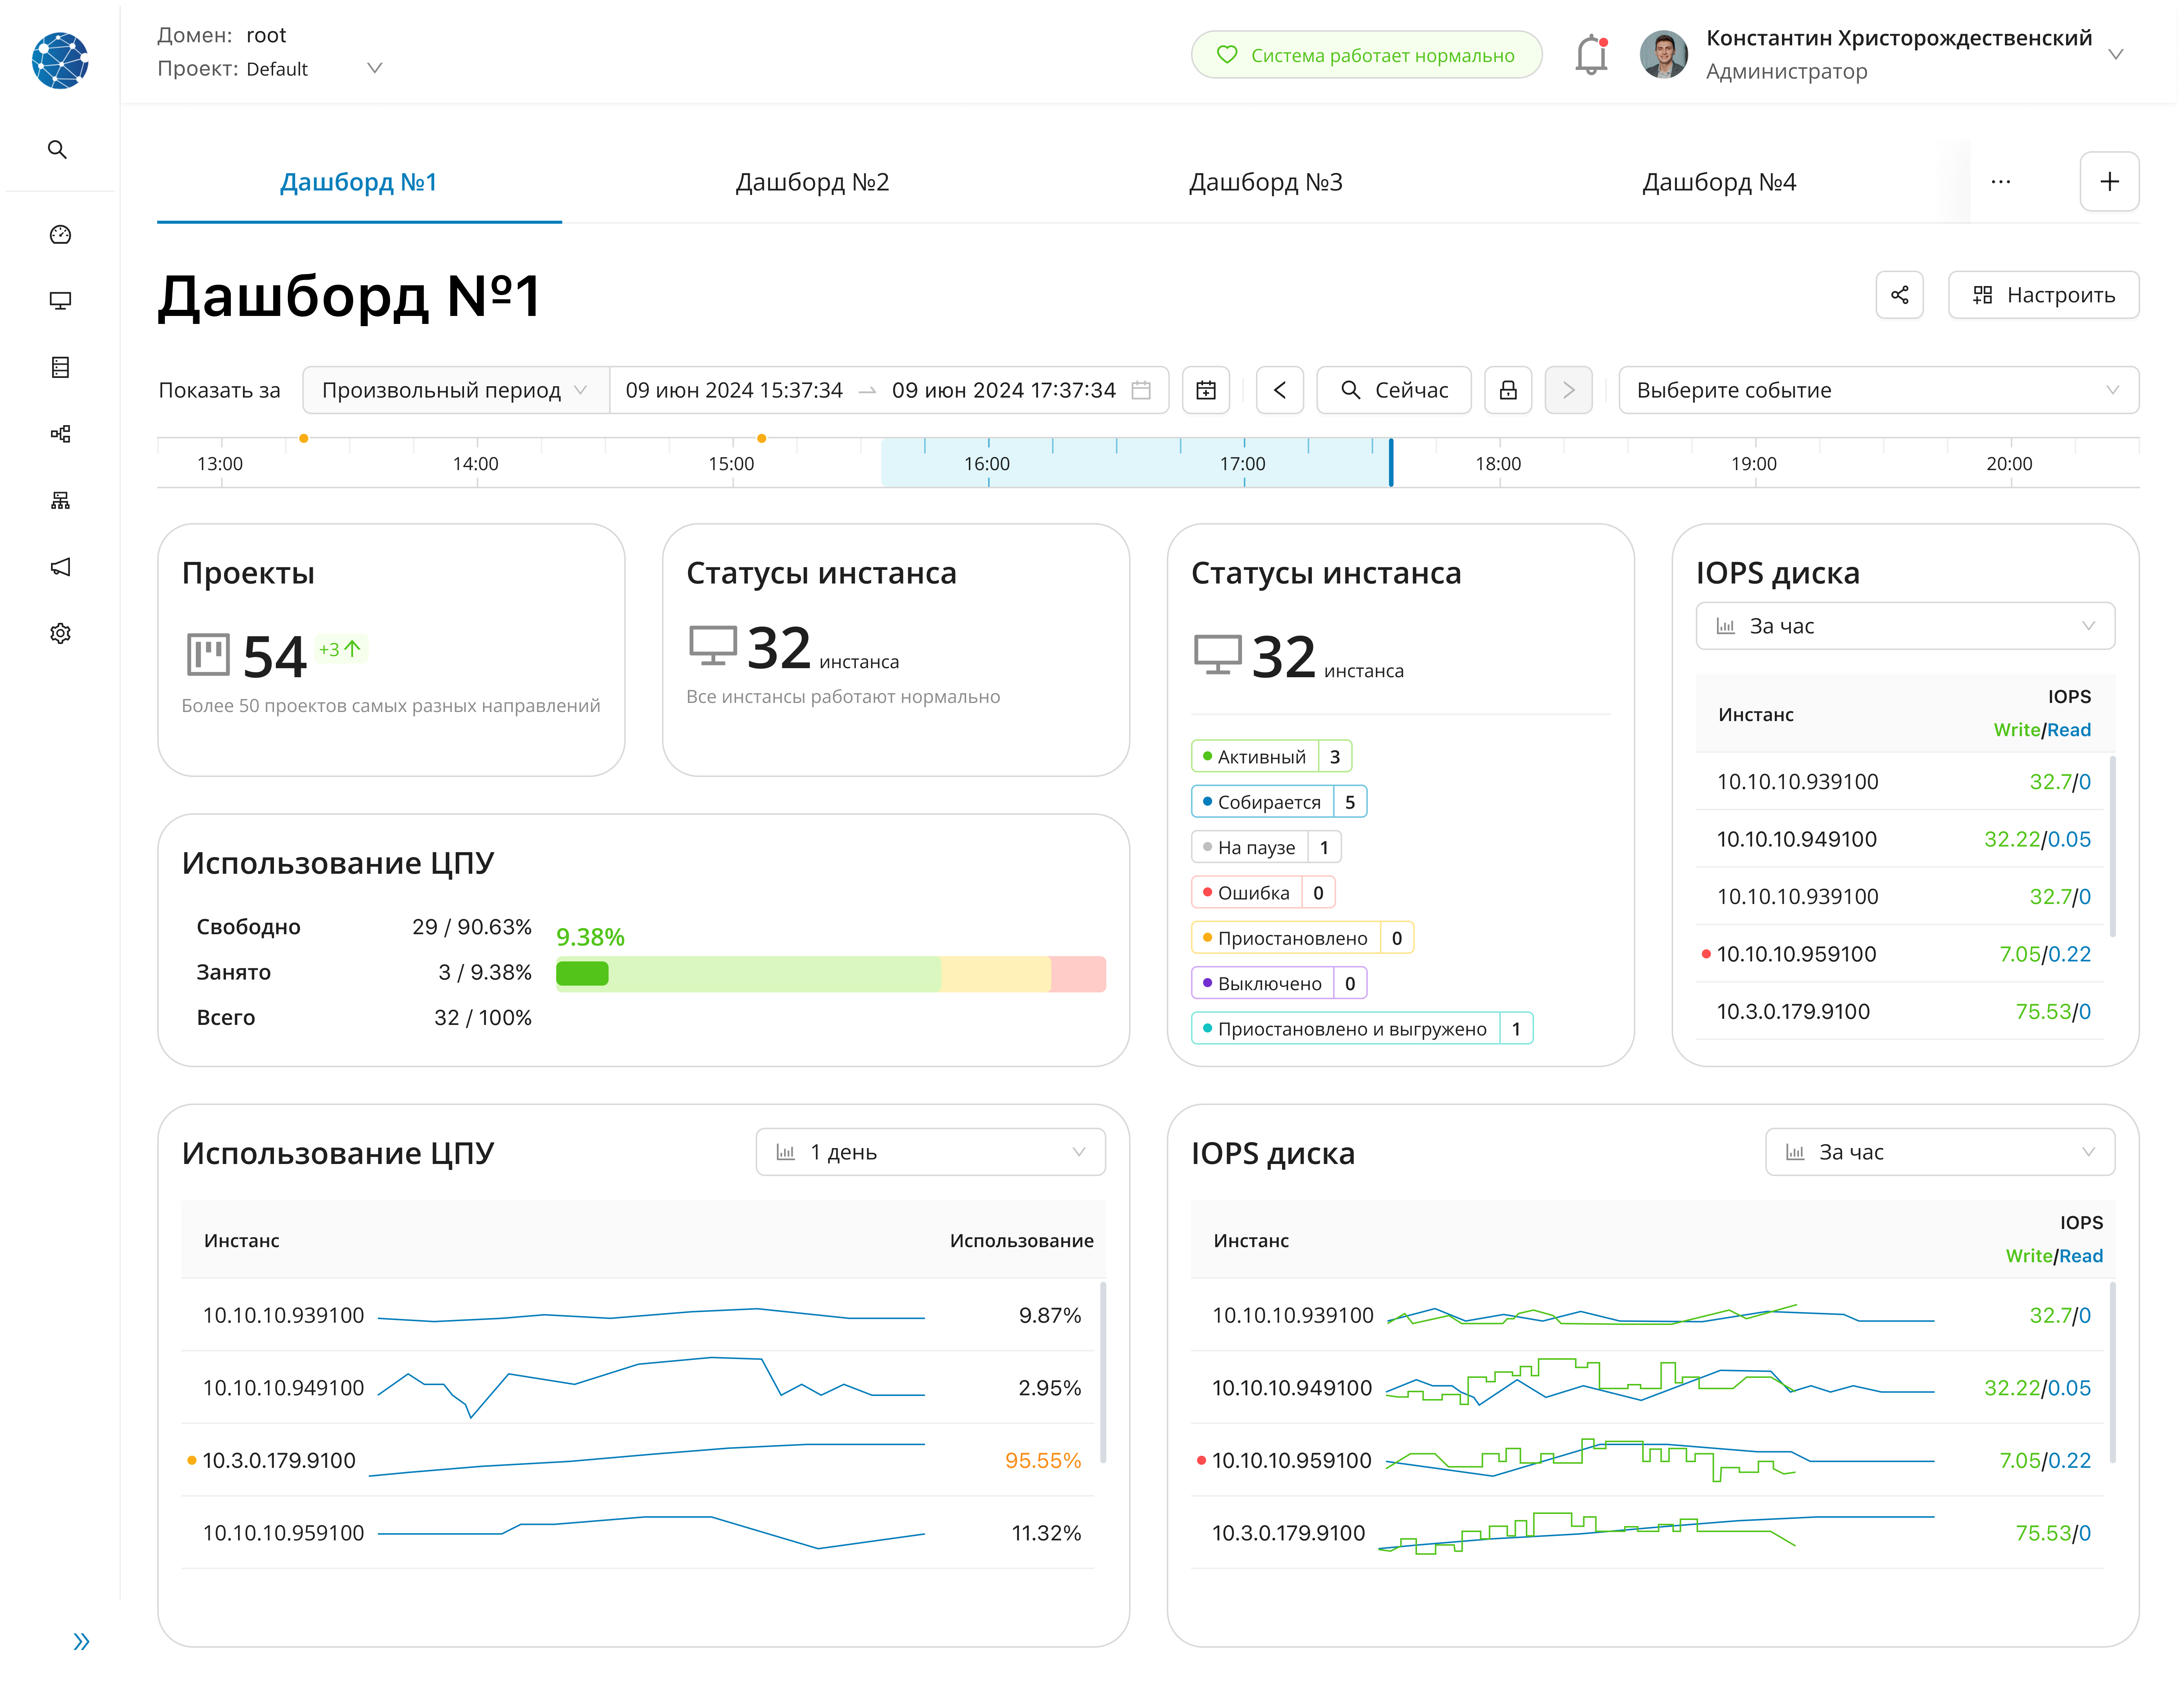Click the +3 projects increase badge
Viewport: 2184px width, 1684px height.
tap(340, 649)
